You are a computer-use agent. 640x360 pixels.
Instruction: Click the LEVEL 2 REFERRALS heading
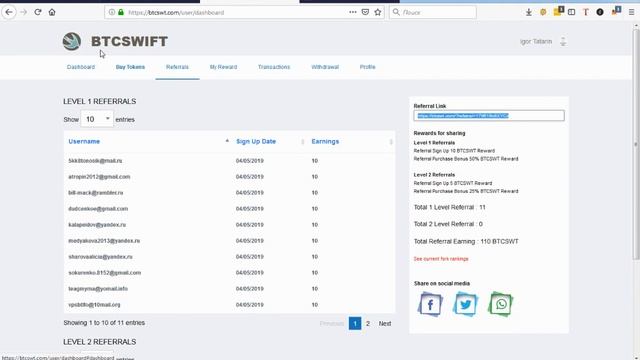tap(100, 342)
